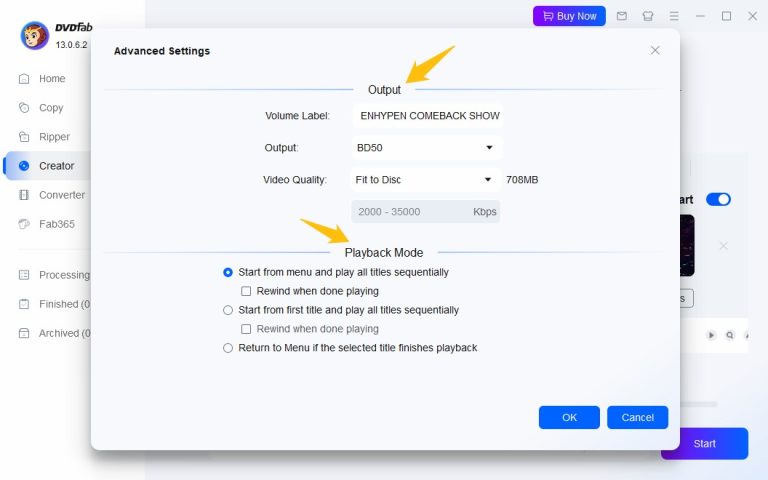Click Cancel to discard settings
The width and height of the screenshot is (768, 480).
(637, 417)
